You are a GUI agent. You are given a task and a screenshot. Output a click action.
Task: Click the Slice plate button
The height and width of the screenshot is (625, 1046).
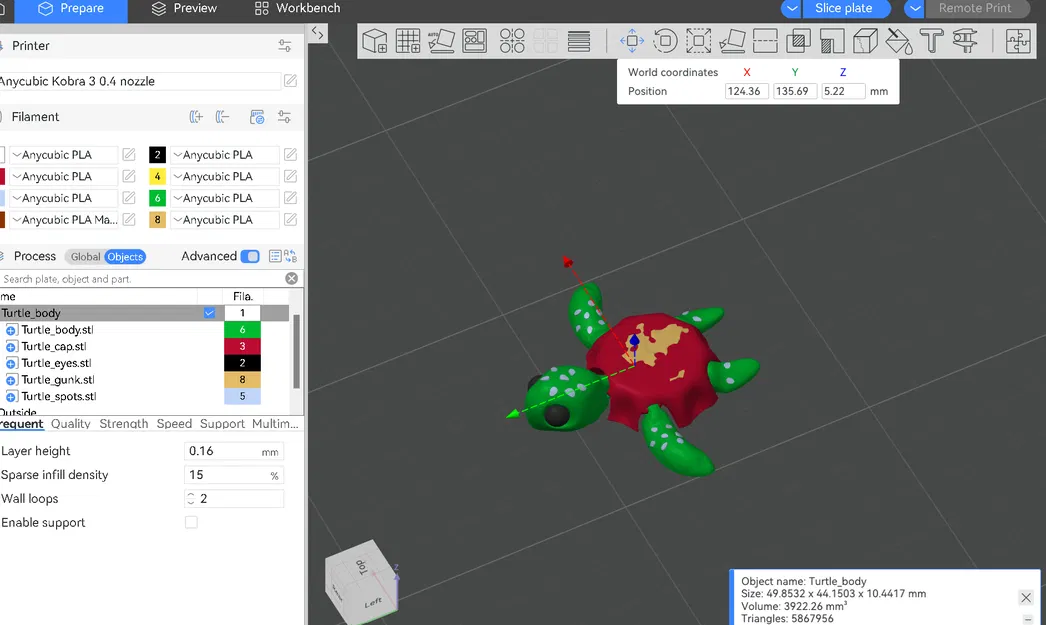click(x=846, y=9)
